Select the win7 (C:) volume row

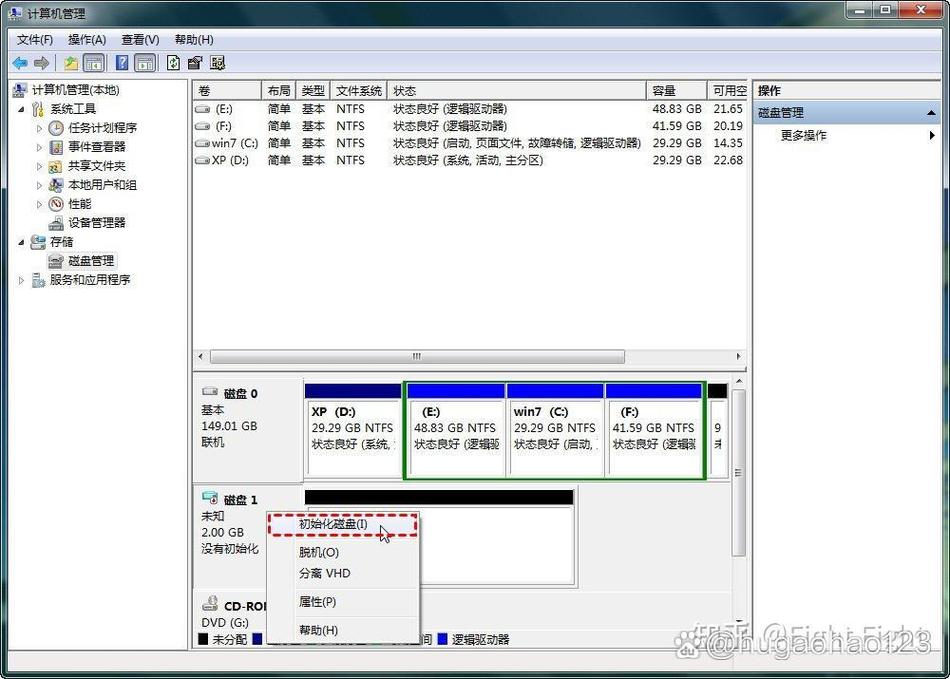tap(470, 143)
